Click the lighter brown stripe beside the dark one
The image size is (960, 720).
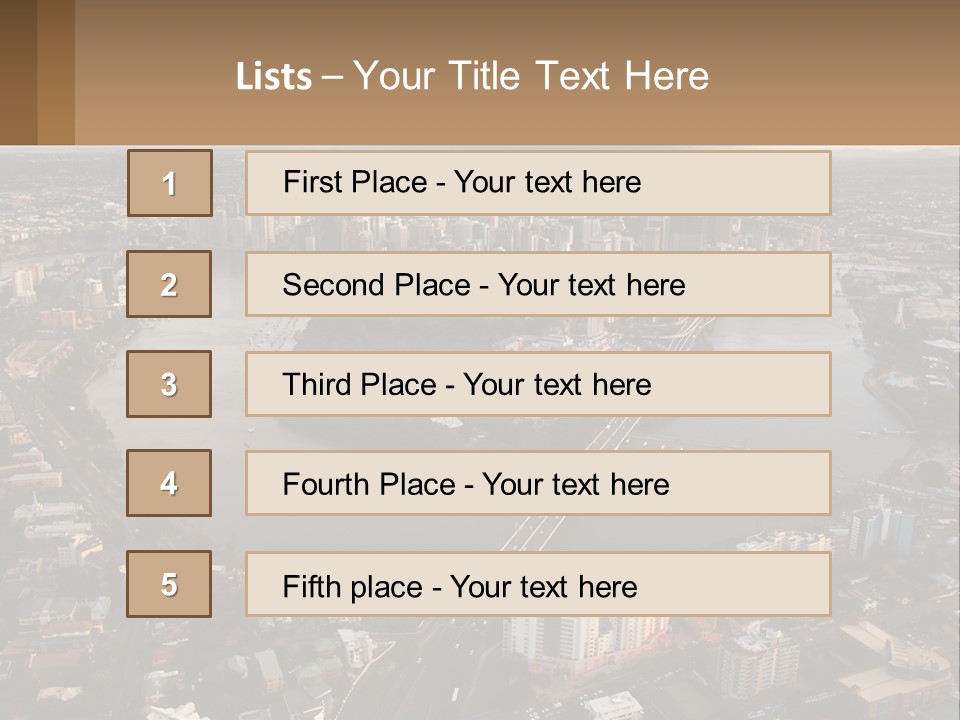pos(56,72)
